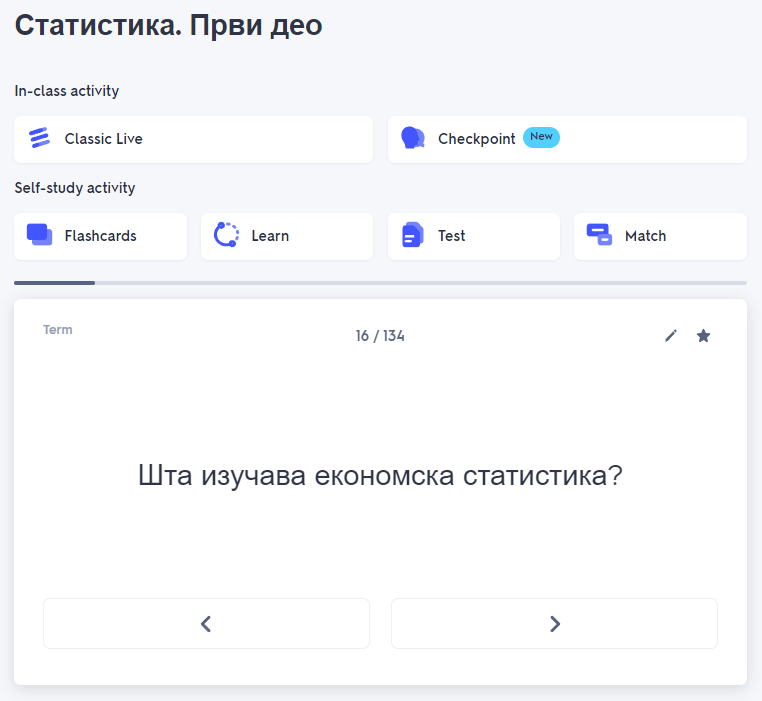Click the Match tiles icon
The image size is (762, 701).
(599, 235)
